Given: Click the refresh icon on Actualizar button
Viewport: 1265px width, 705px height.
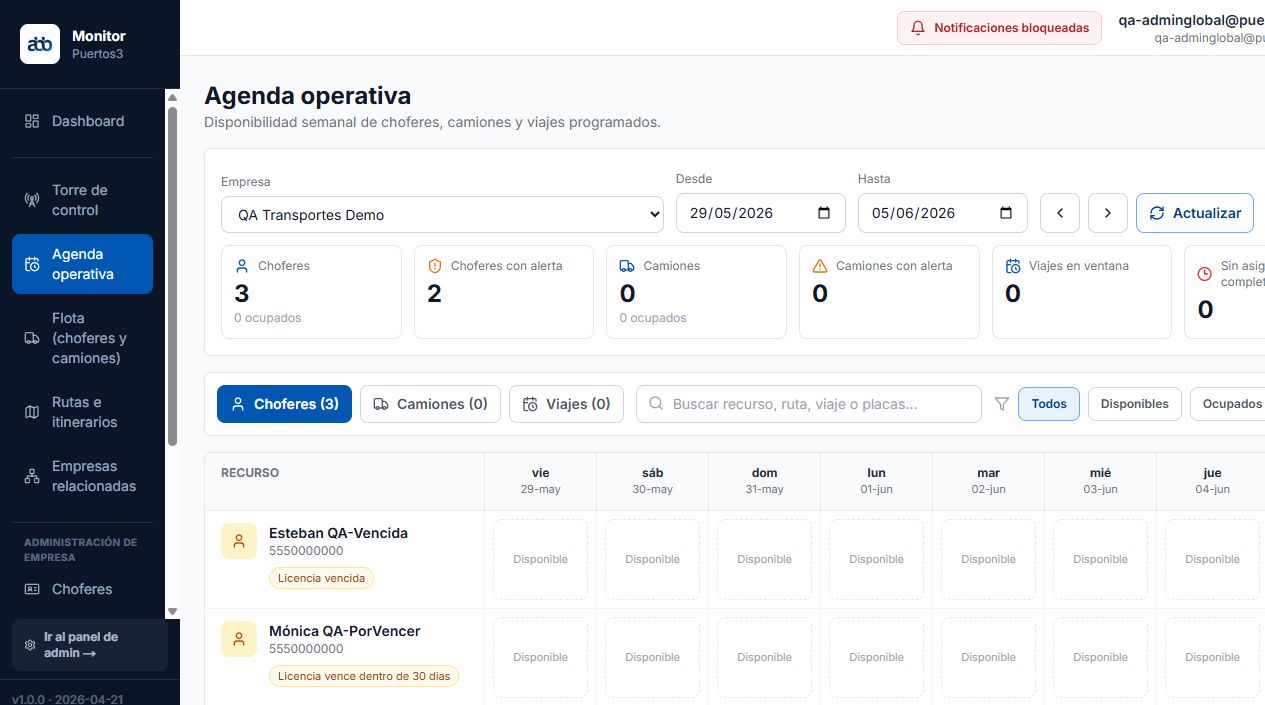Looking at the screenshot, I should [x=1157, y=213].
